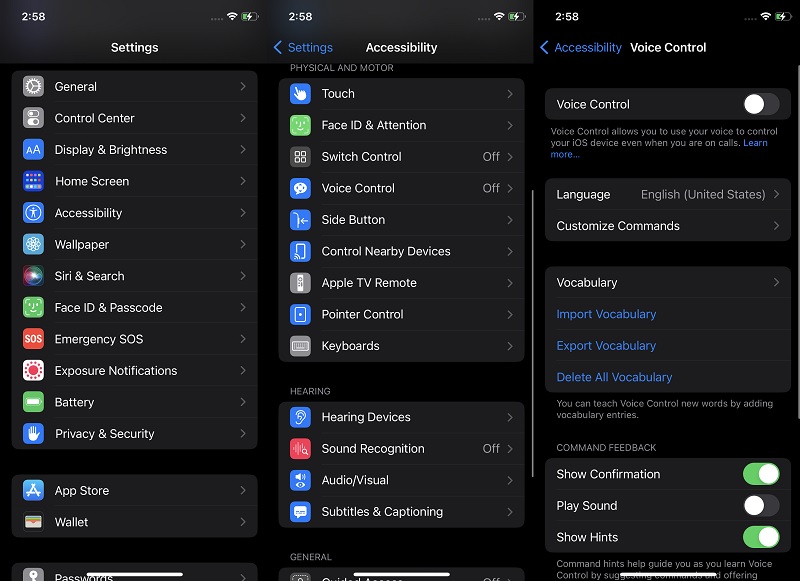This screenshot has height=581, width=800.
Task: Go back to Settings from Accessibility
Action: coord(303,47)
